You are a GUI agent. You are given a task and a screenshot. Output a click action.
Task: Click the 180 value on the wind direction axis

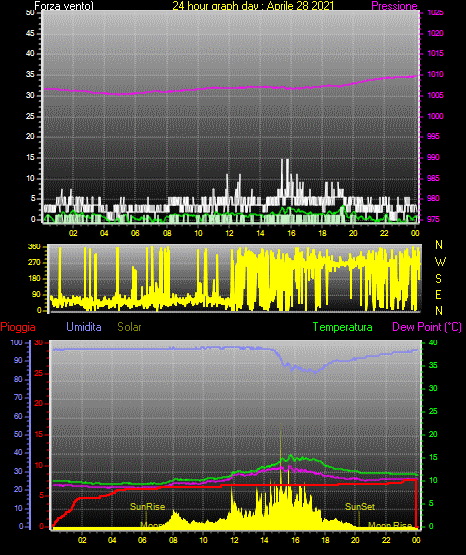(34, 279)
